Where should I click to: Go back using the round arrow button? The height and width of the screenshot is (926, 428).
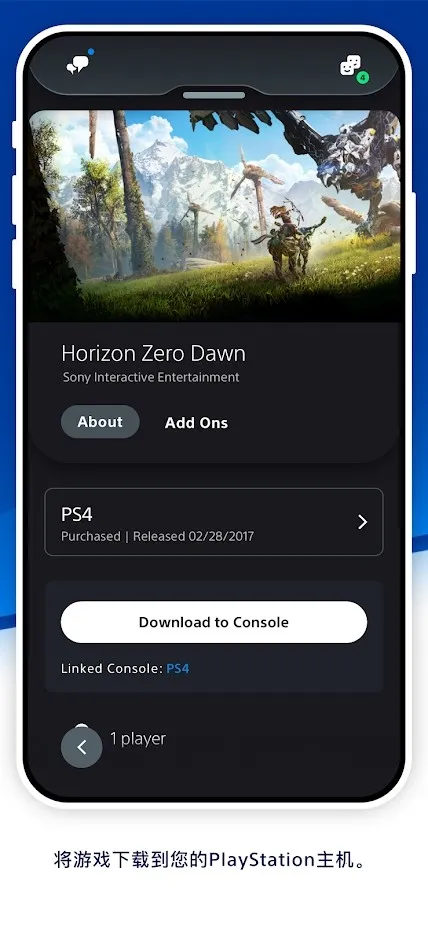(x=81, y=747)
